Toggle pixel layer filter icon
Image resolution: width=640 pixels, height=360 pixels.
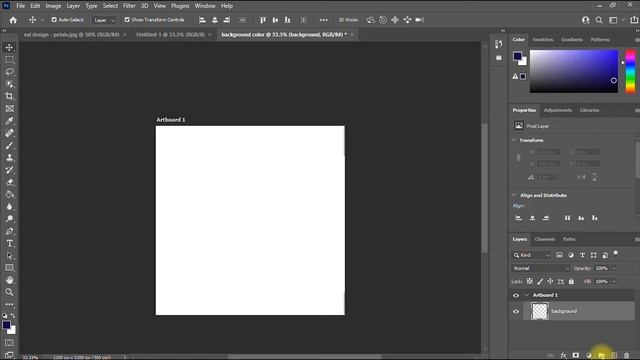[559, 255]
